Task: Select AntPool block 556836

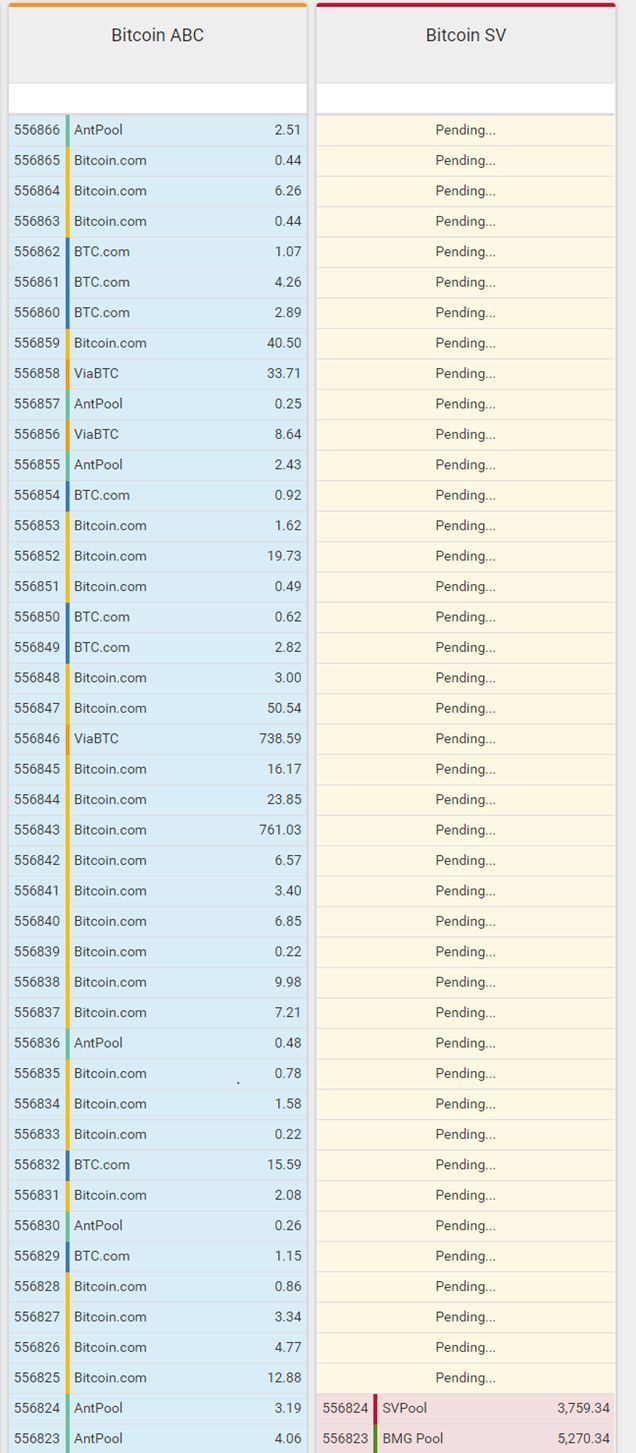Action: click(x=157, y=1043)
